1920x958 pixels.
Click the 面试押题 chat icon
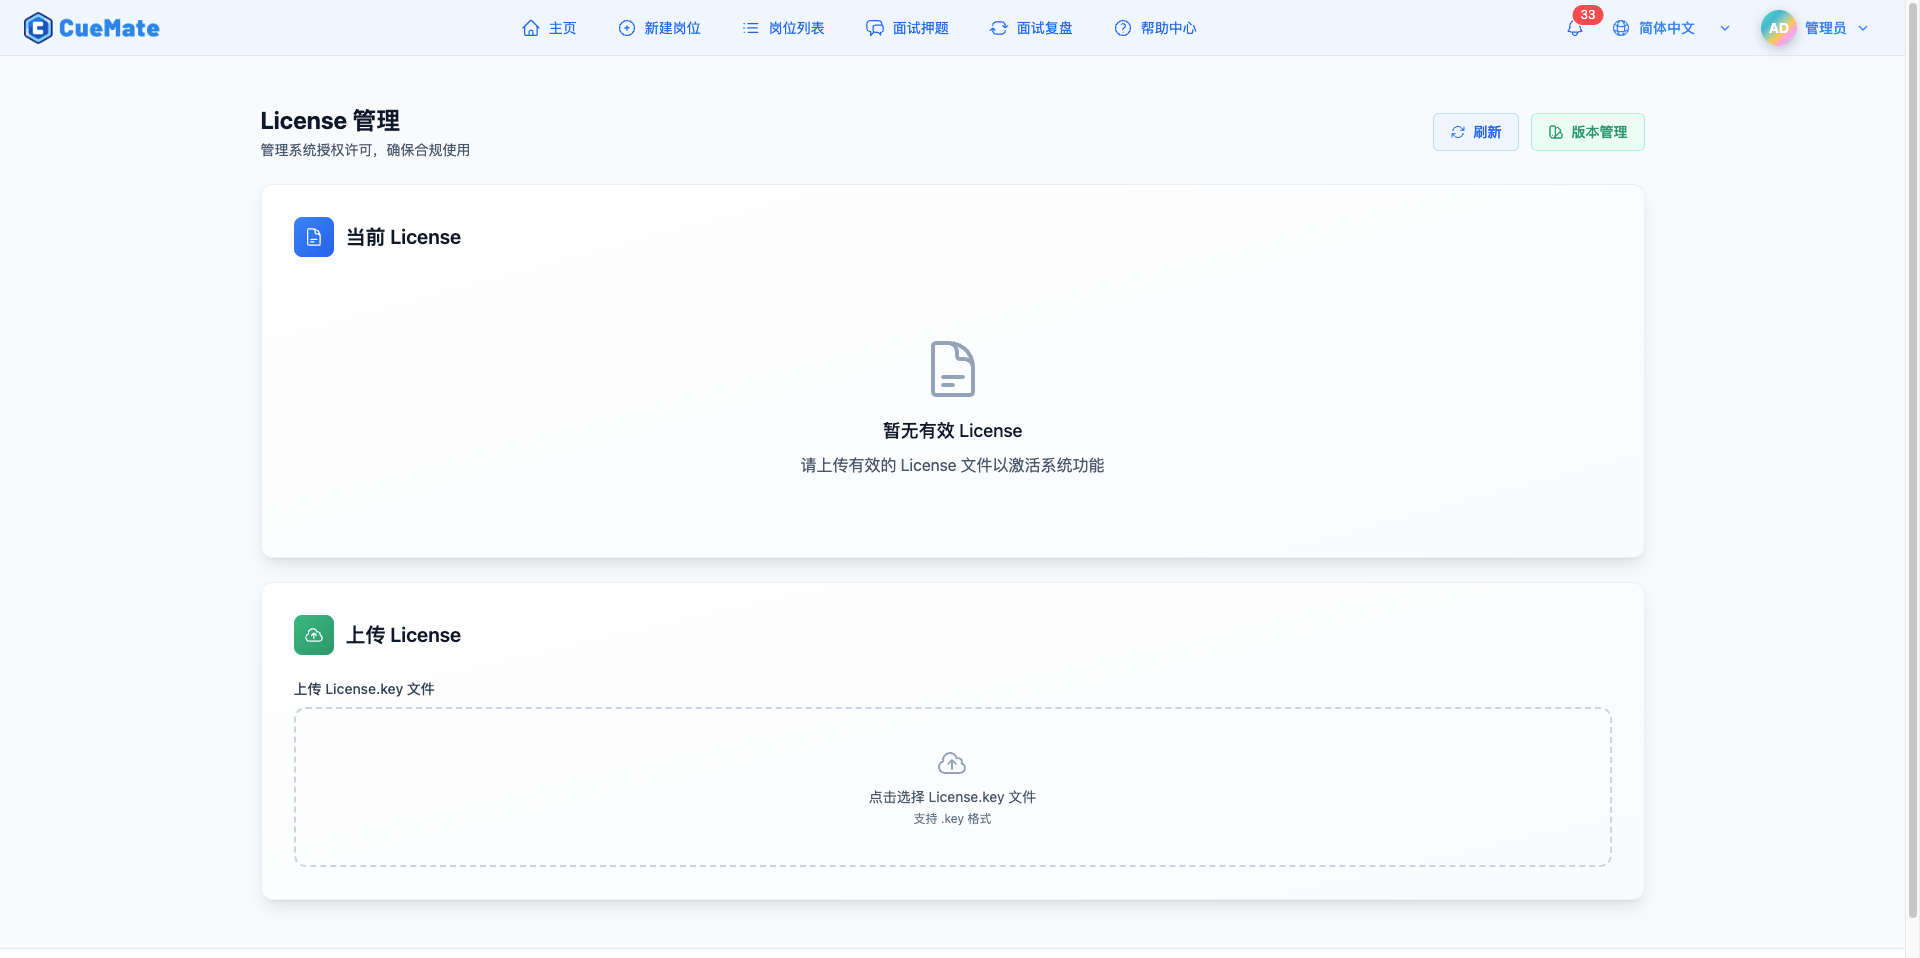874,28
